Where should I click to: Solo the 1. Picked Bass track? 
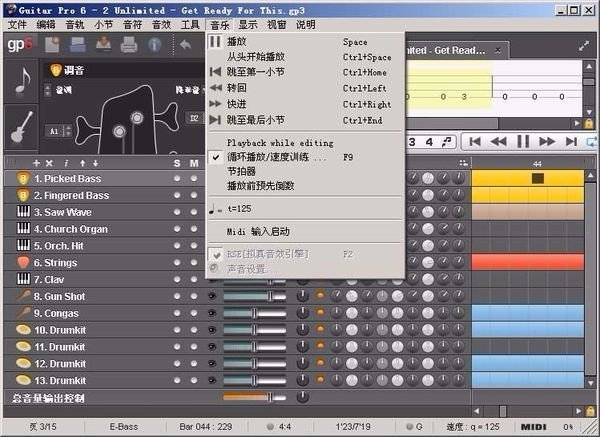tap(177, 178)
